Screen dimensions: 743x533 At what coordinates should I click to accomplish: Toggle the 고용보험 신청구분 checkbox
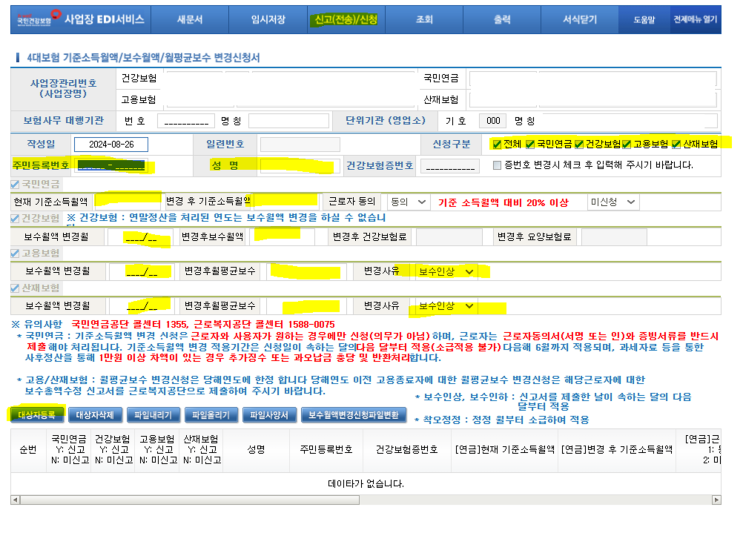[626, 144]
